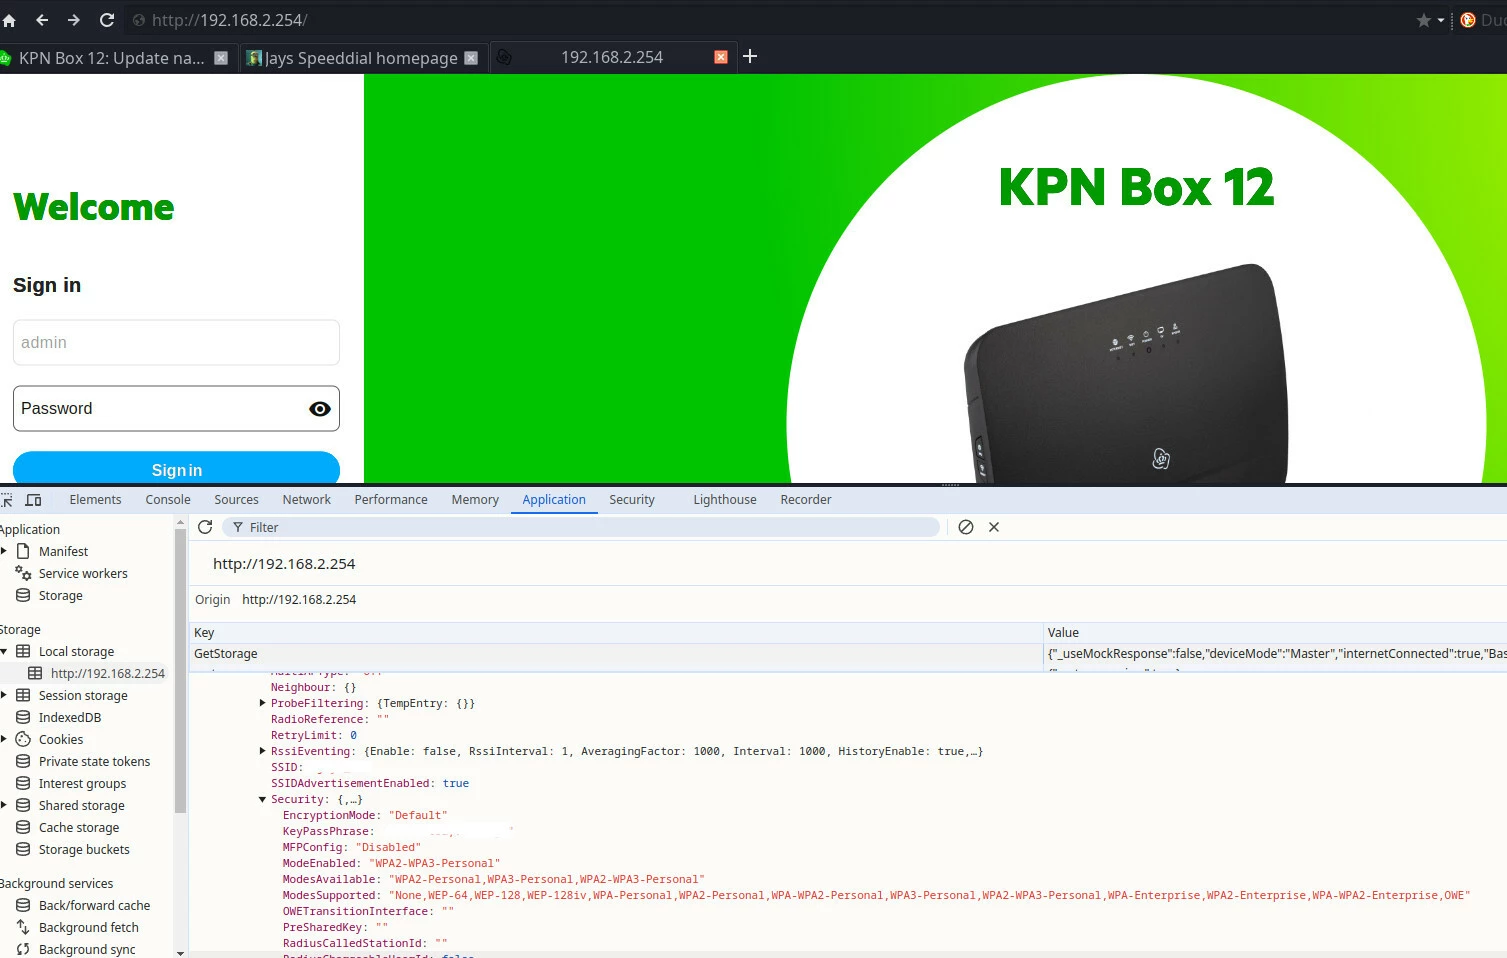Click the Password input field
The image size is (1507, 958).
pos(176,409)
